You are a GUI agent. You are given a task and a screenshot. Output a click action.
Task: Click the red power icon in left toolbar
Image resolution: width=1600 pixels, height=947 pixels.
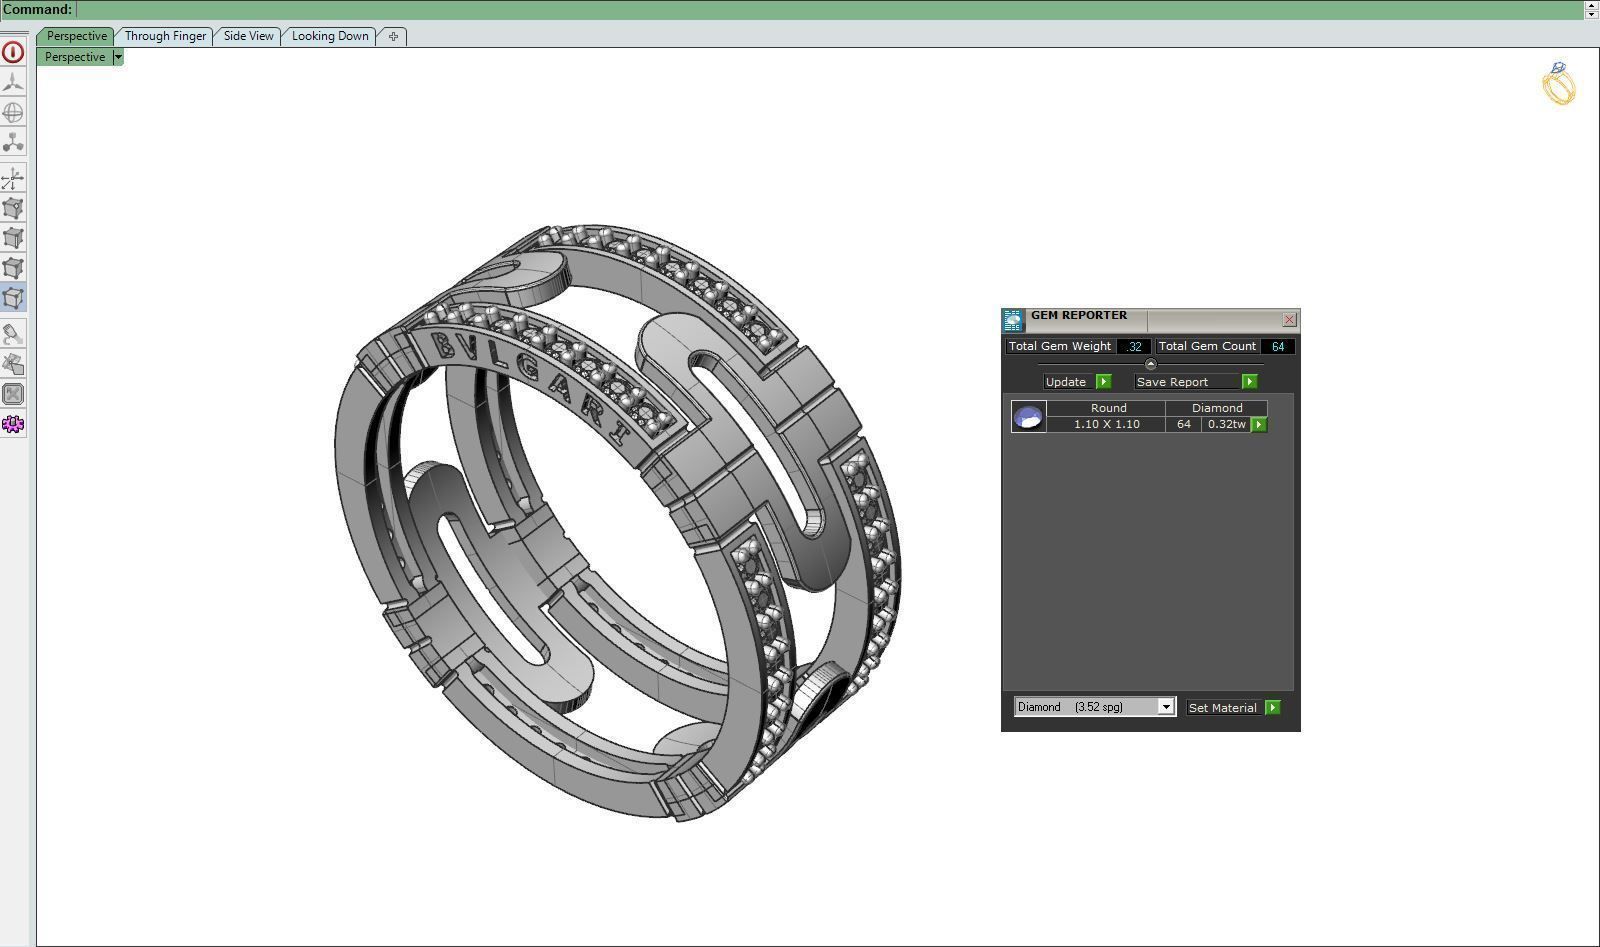pos(13,52)
